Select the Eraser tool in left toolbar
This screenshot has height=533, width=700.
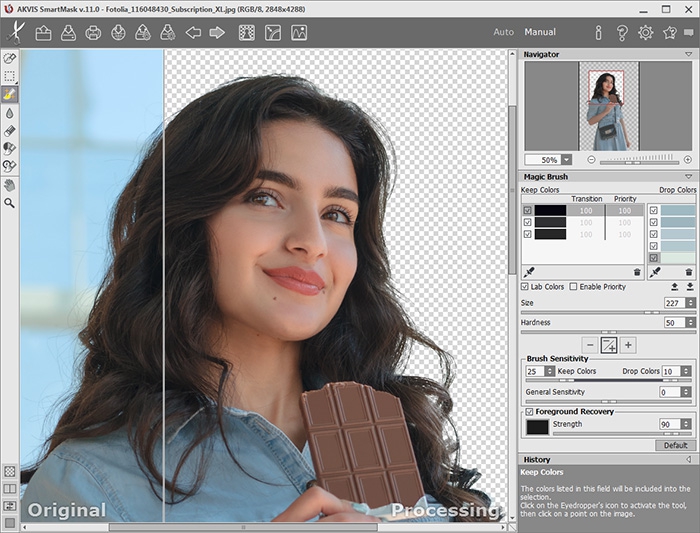10,130
